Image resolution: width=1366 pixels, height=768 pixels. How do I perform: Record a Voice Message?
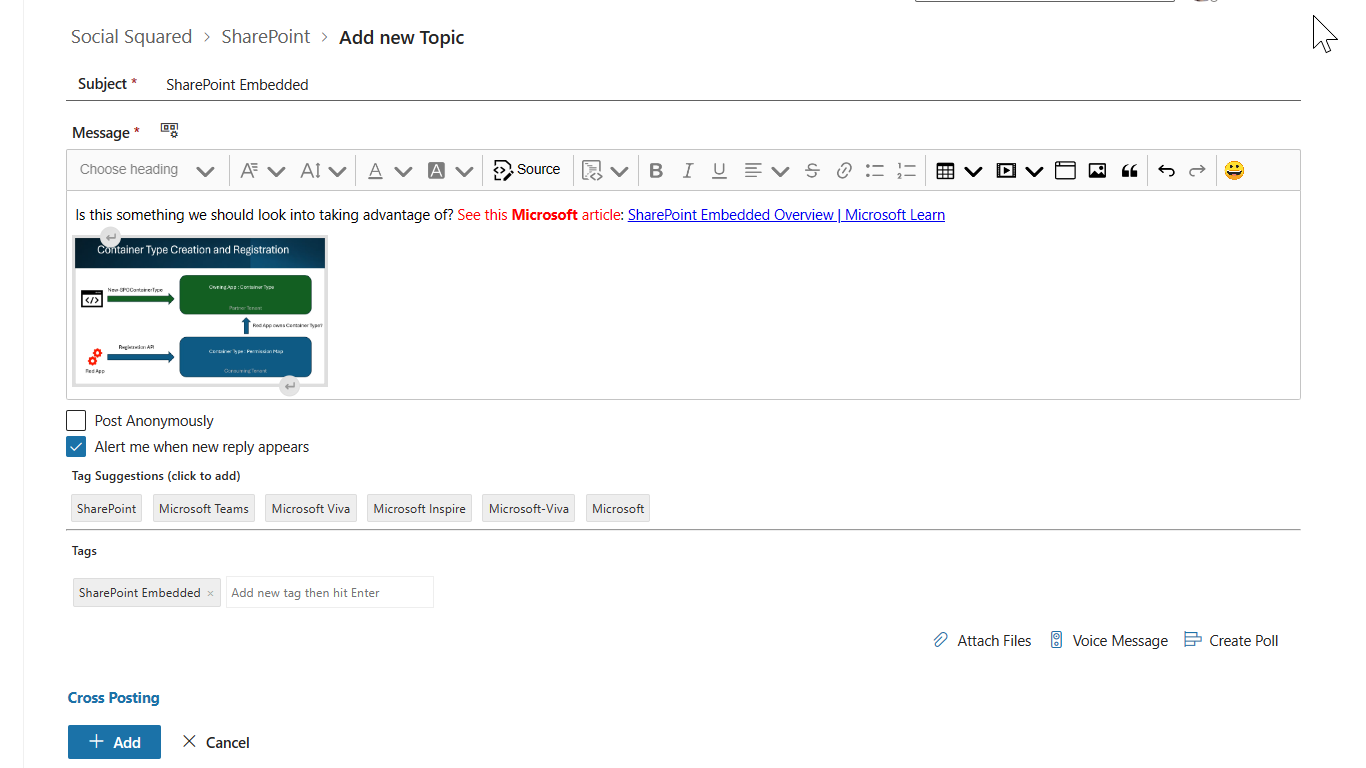(1108, 641)
